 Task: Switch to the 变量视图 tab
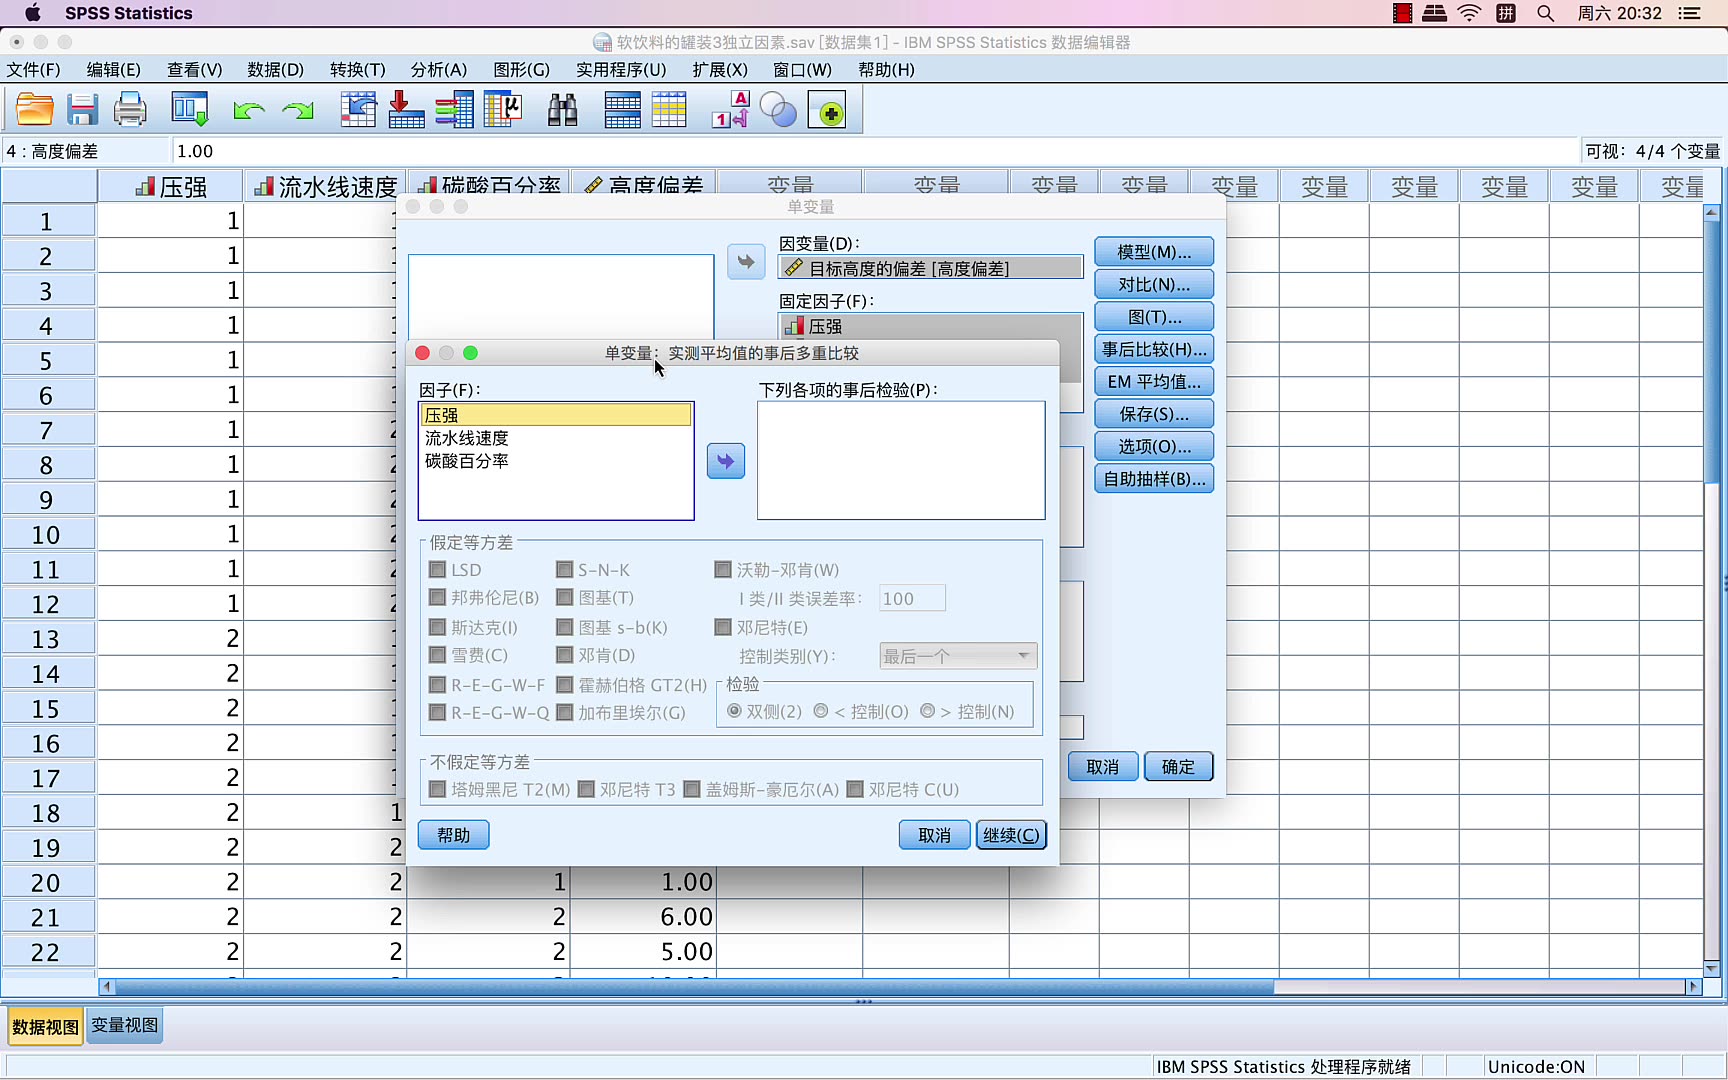[124, 1025]
